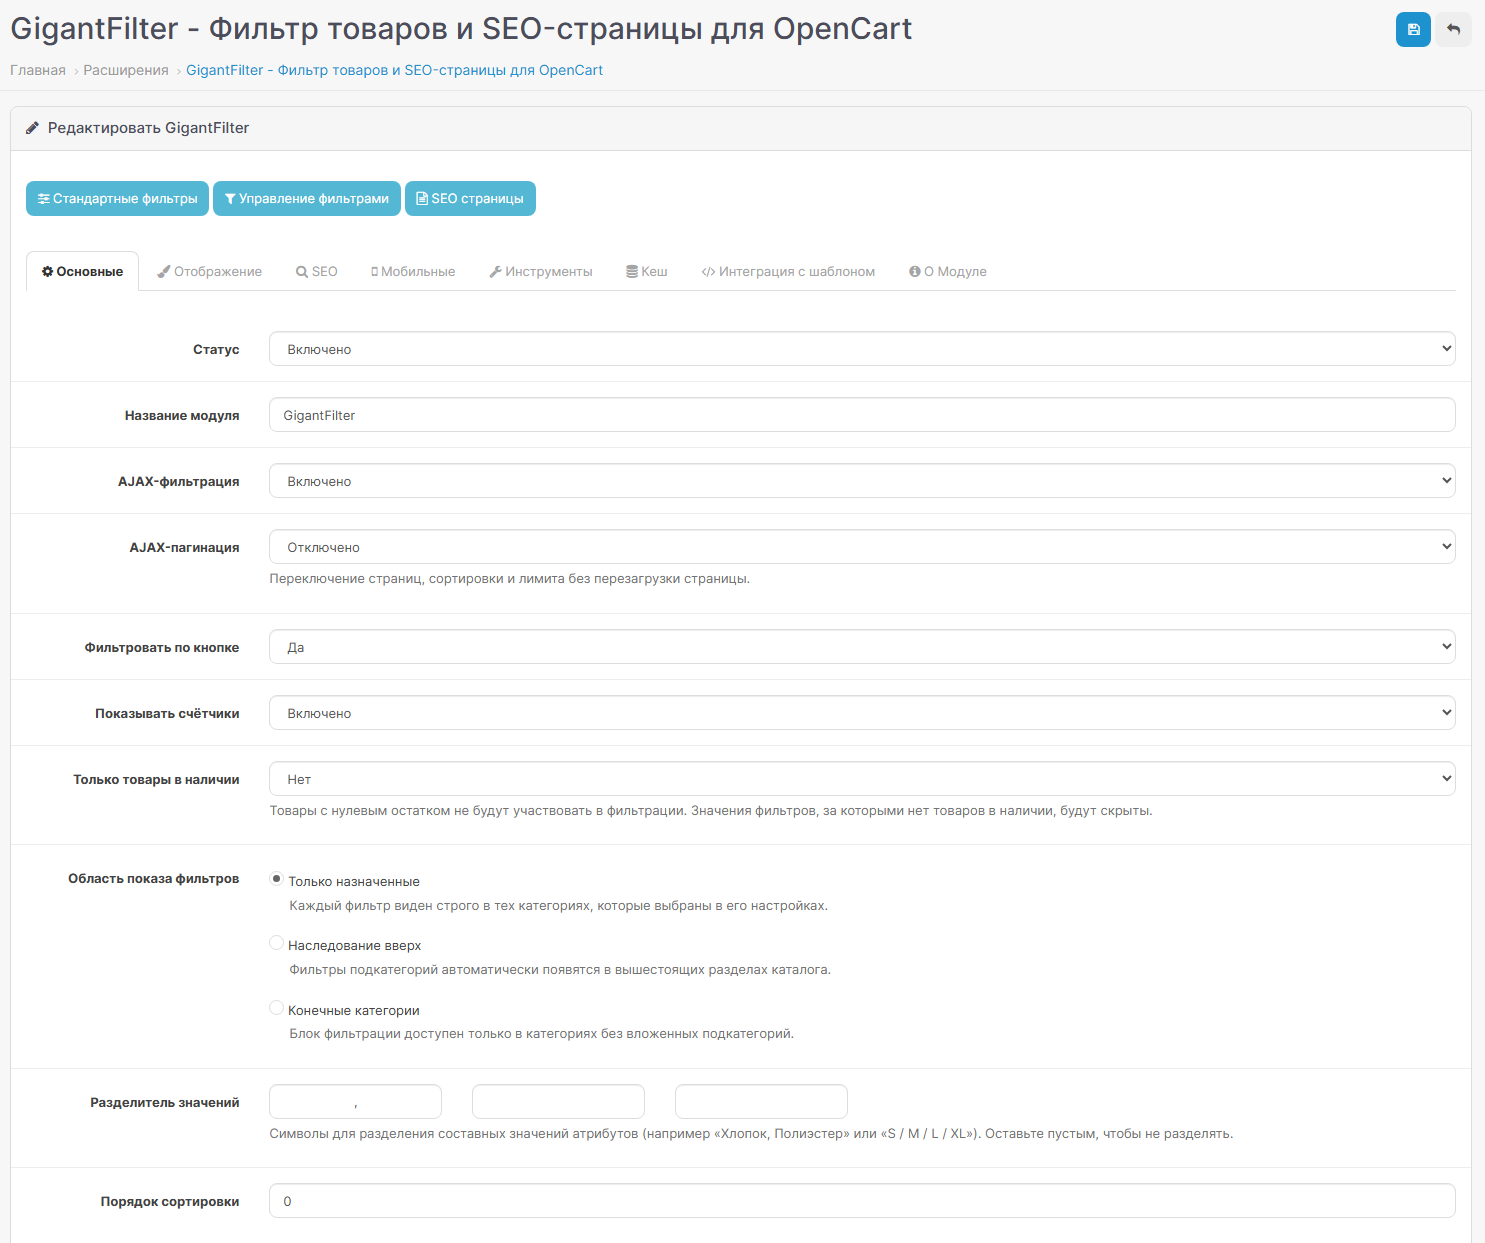Viewport: 1485px width, 1243px height.
Task: Click the Показывать счётчики label
Action: [167, 713]
